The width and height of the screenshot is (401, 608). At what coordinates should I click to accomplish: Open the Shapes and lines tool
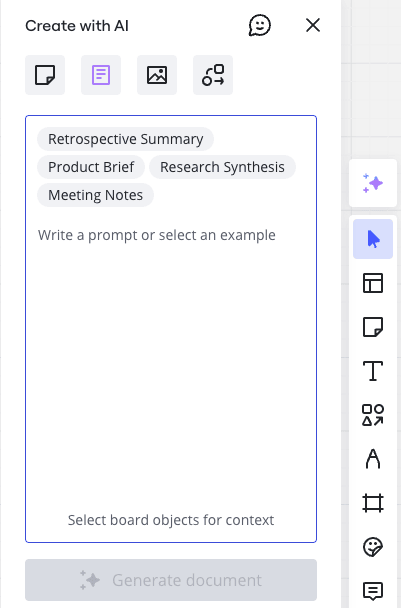pyautogui.click(x=373, y=415)
